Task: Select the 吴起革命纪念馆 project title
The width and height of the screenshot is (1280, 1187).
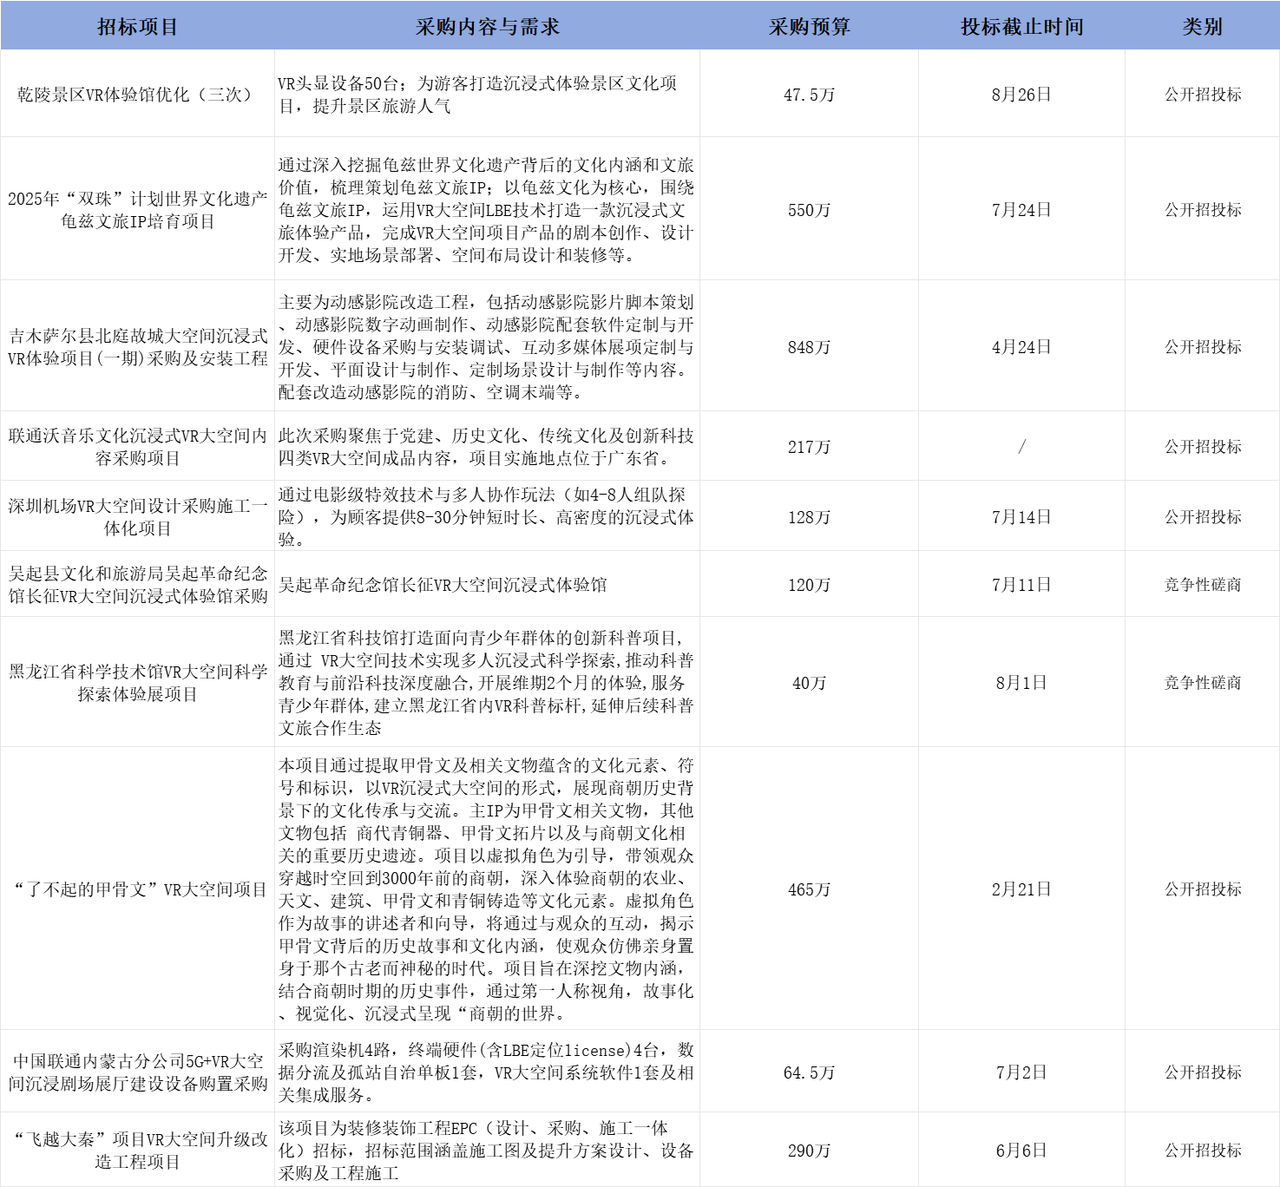Action: coord(138,584)
